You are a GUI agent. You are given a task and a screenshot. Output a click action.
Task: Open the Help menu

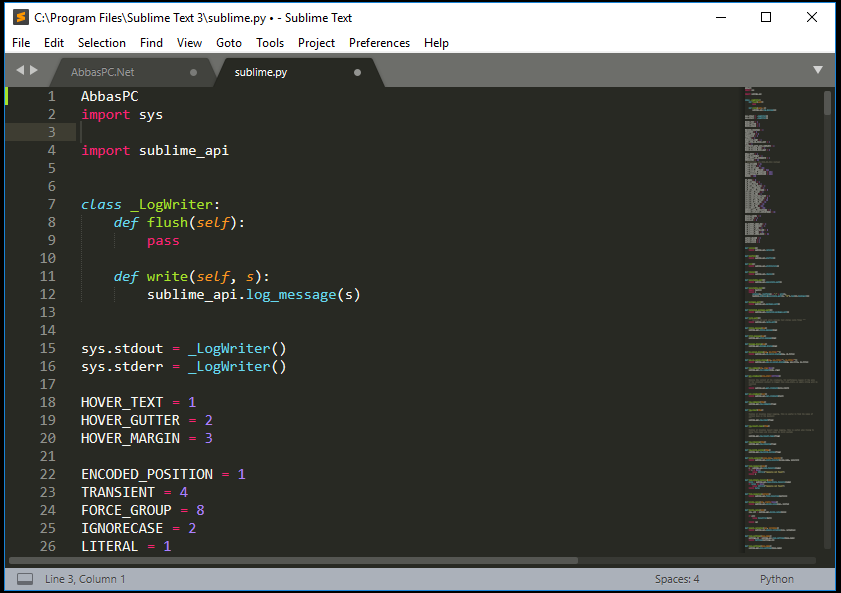point(436,43)
